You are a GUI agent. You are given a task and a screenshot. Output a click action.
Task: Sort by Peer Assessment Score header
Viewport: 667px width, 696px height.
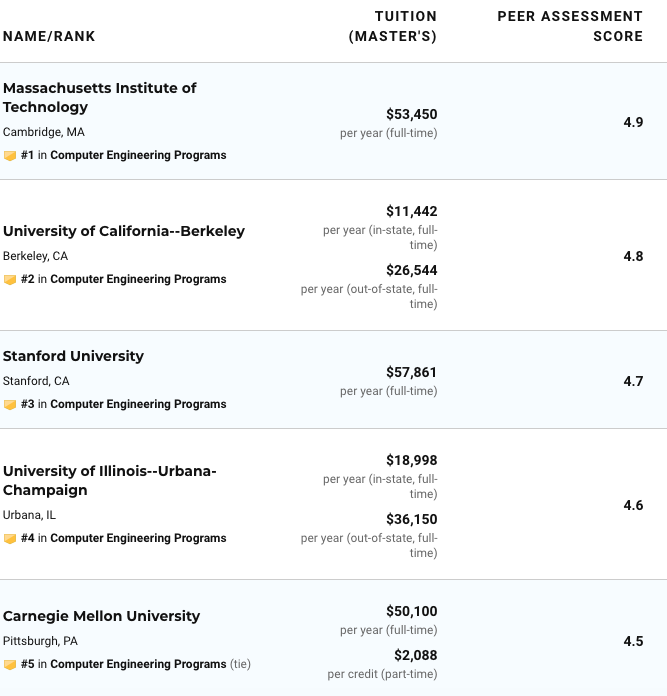pos(570,27)
